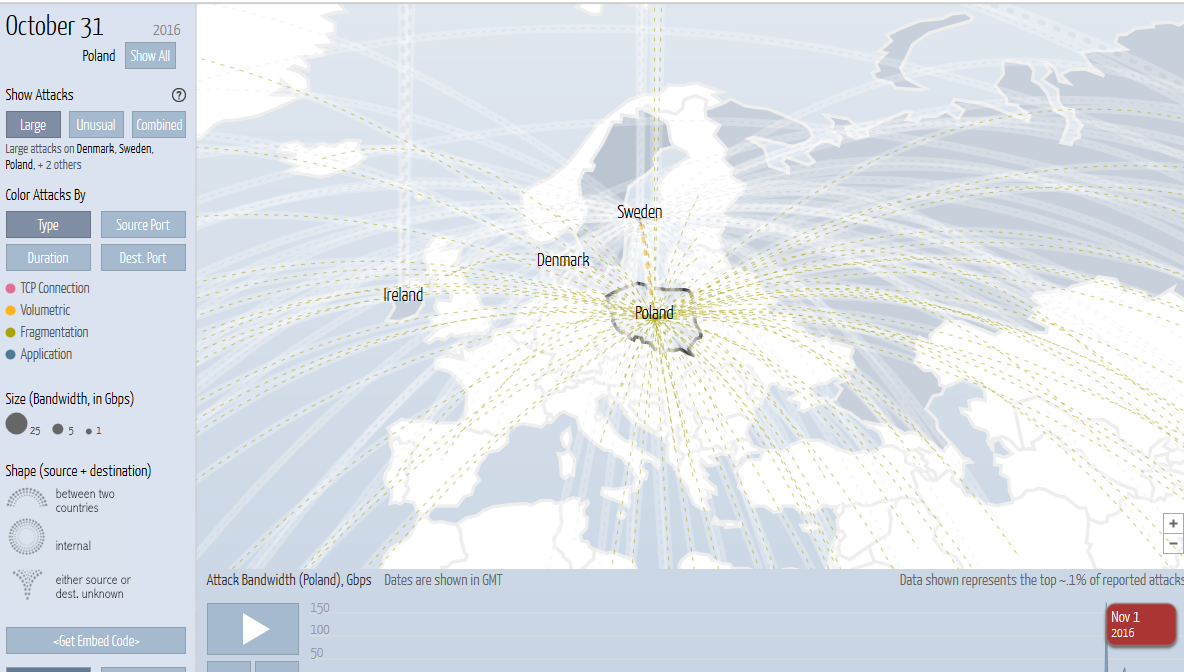Click the internal attack shape icon

click(26, 537)
